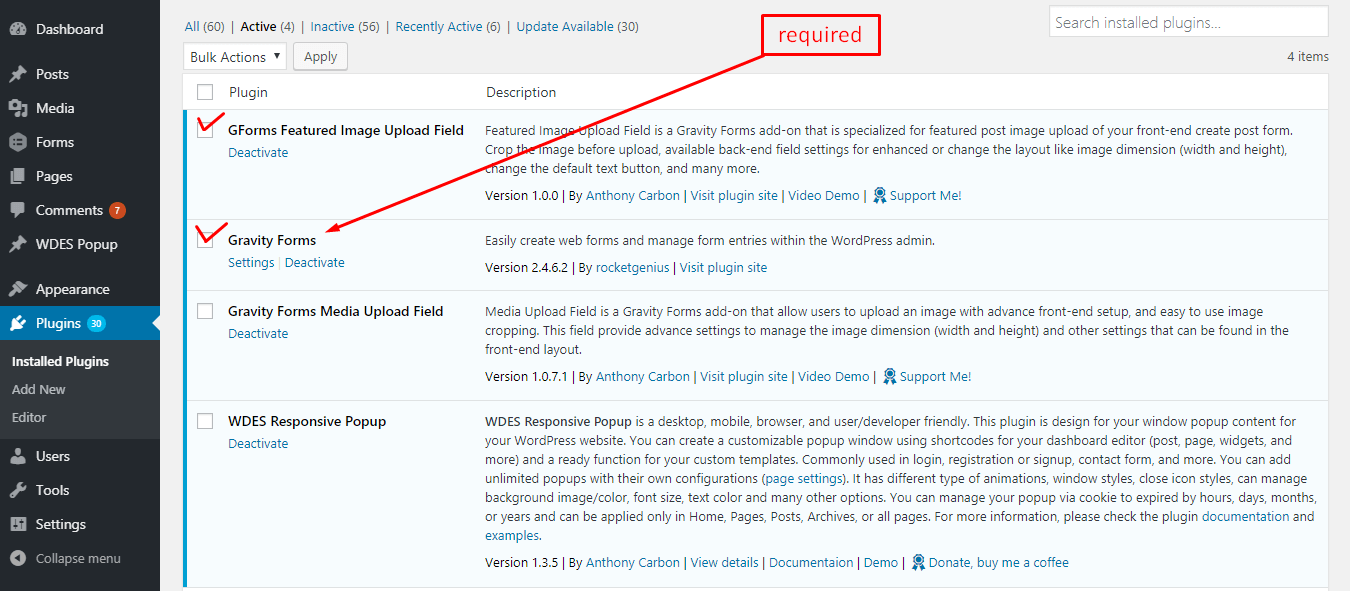The width and height of the screenshot is (1350, 591).
Task: Check the Gravity Forms plugin checkbox
Action: 205,240
